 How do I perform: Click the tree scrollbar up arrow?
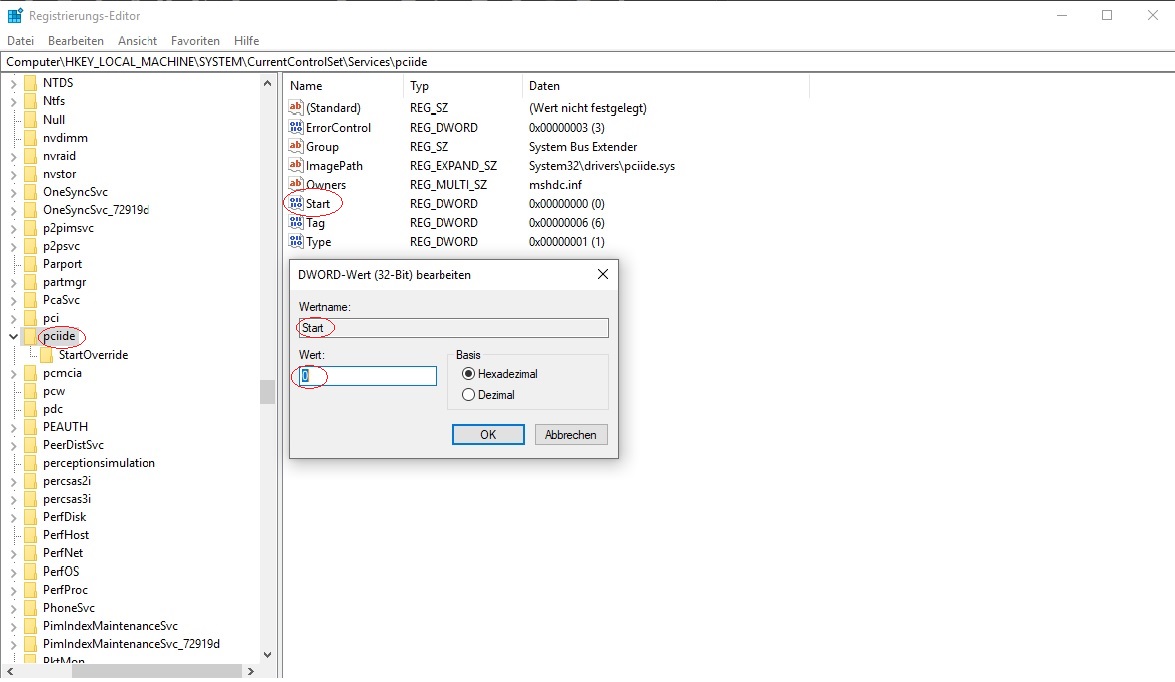[268, 82]
